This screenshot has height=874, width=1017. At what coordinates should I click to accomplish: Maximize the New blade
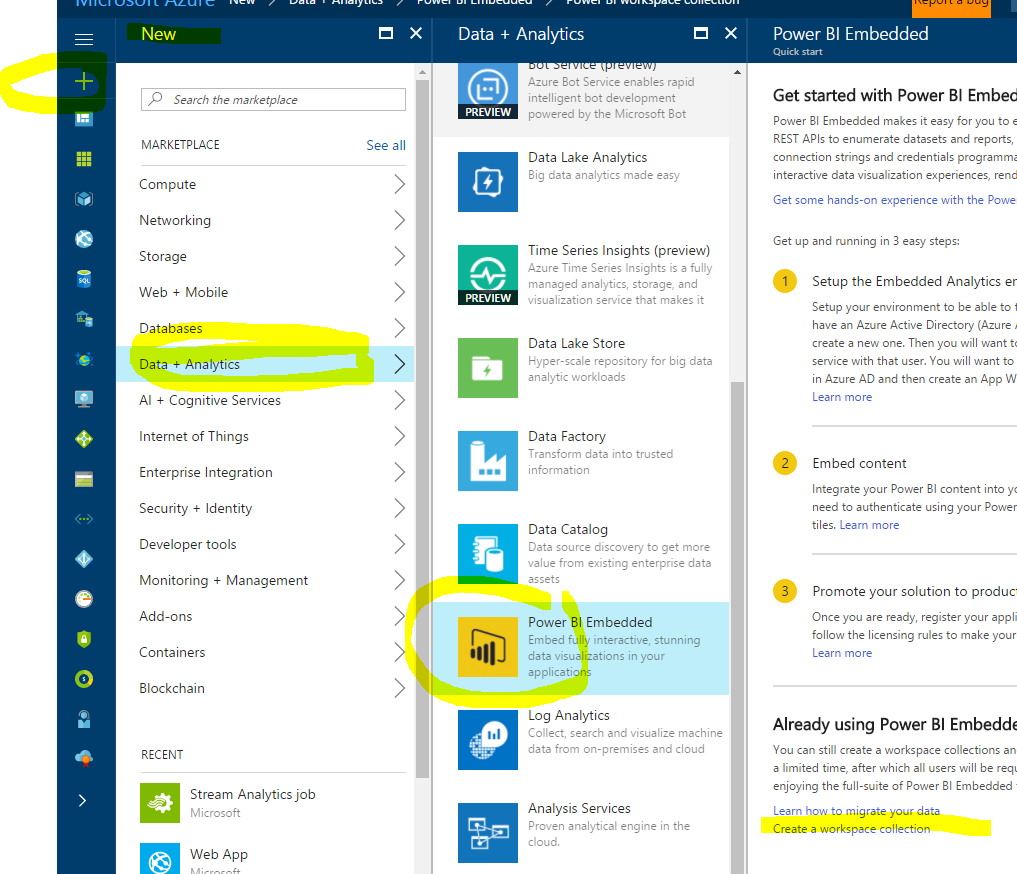(x=386, y=33)
